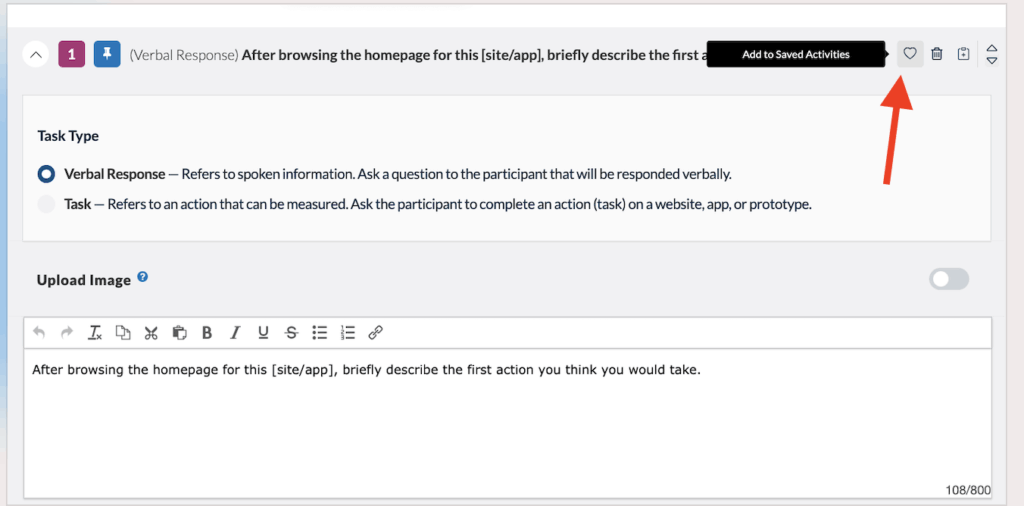Viewport: 1024px width, 506px height.
Task: Toggle strikethrough formatting
Action: [x=291, y=333]
